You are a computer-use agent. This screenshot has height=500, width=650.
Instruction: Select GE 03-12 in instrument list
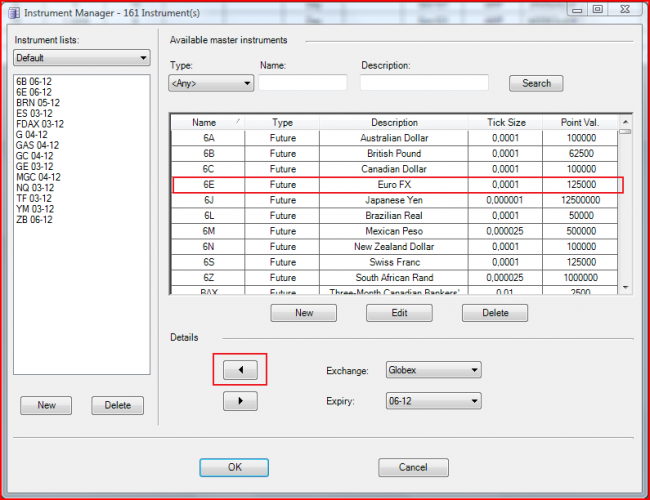35,167
